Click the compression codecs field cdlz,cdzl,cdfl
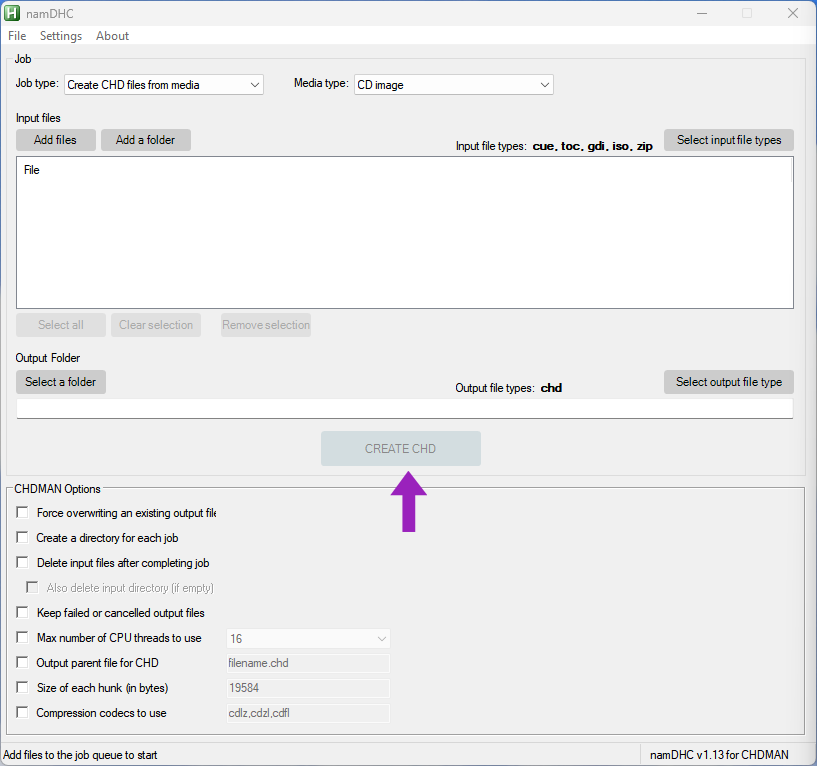Screen dimensions: 817x766 point(308,713)
